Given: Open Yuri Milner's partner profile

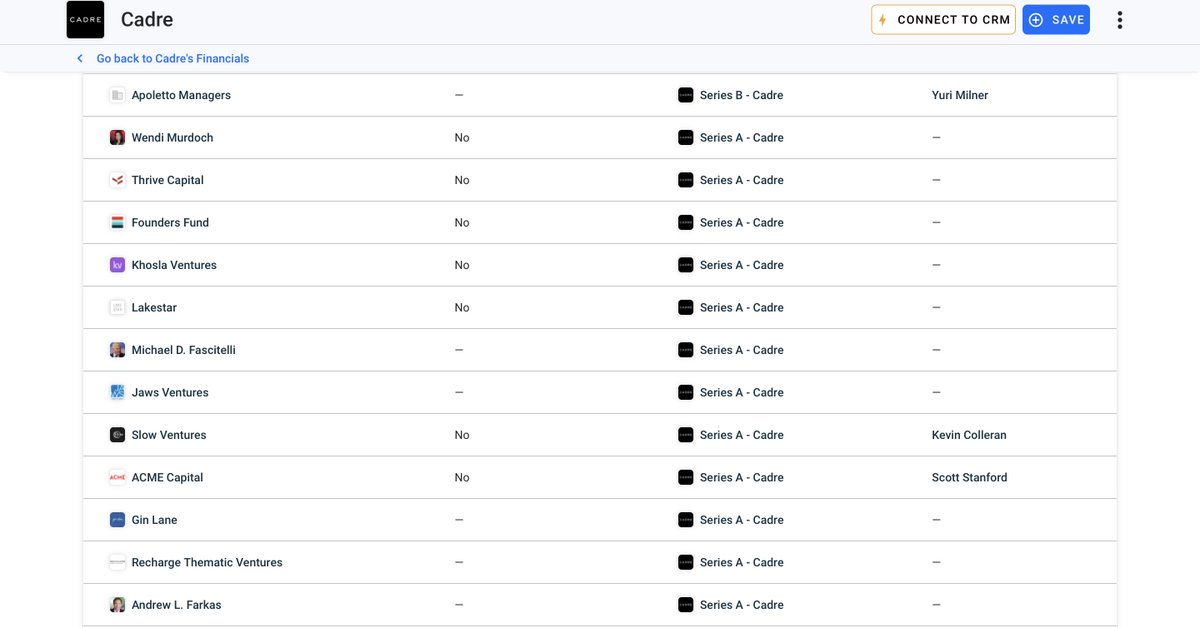Looking at the screenshot, I should 959,95.
